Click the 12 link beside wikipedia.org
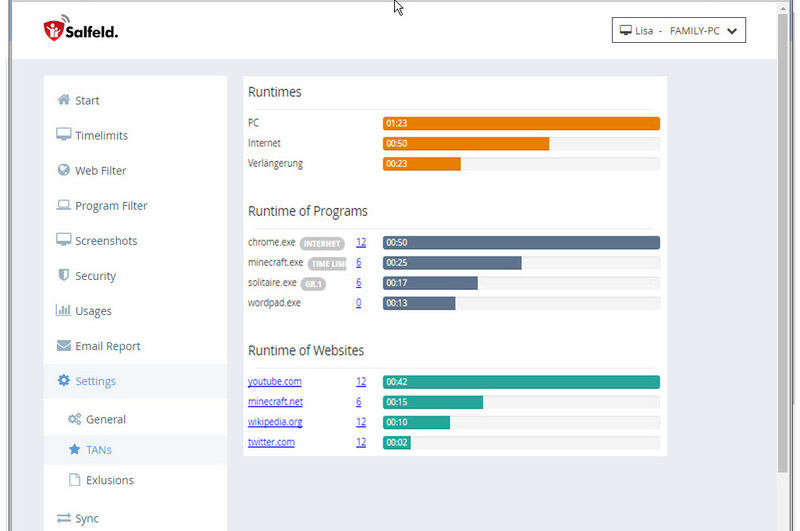This screenshot has width=800, height=531. point(361,422)
